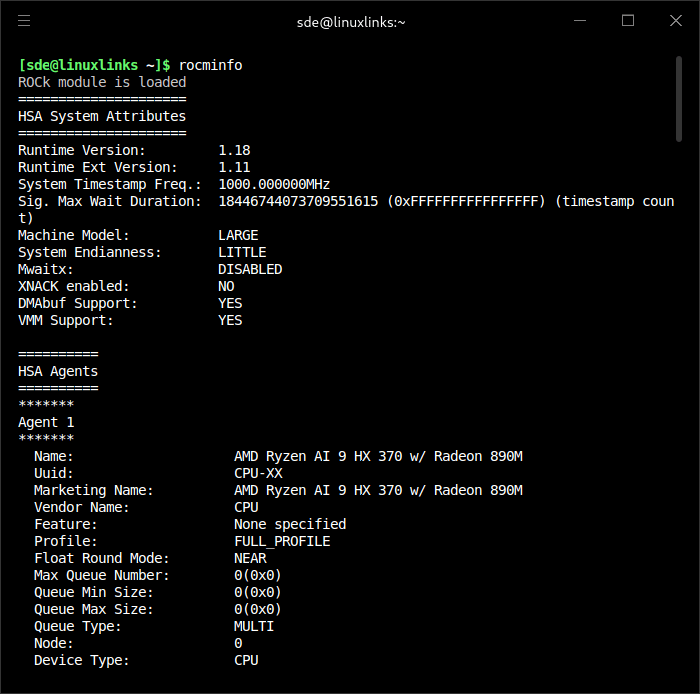The width and height of the screenshot is (700, 694).
Task: Select Runtime Version value 1.18
Action: (x=234, y=150)
